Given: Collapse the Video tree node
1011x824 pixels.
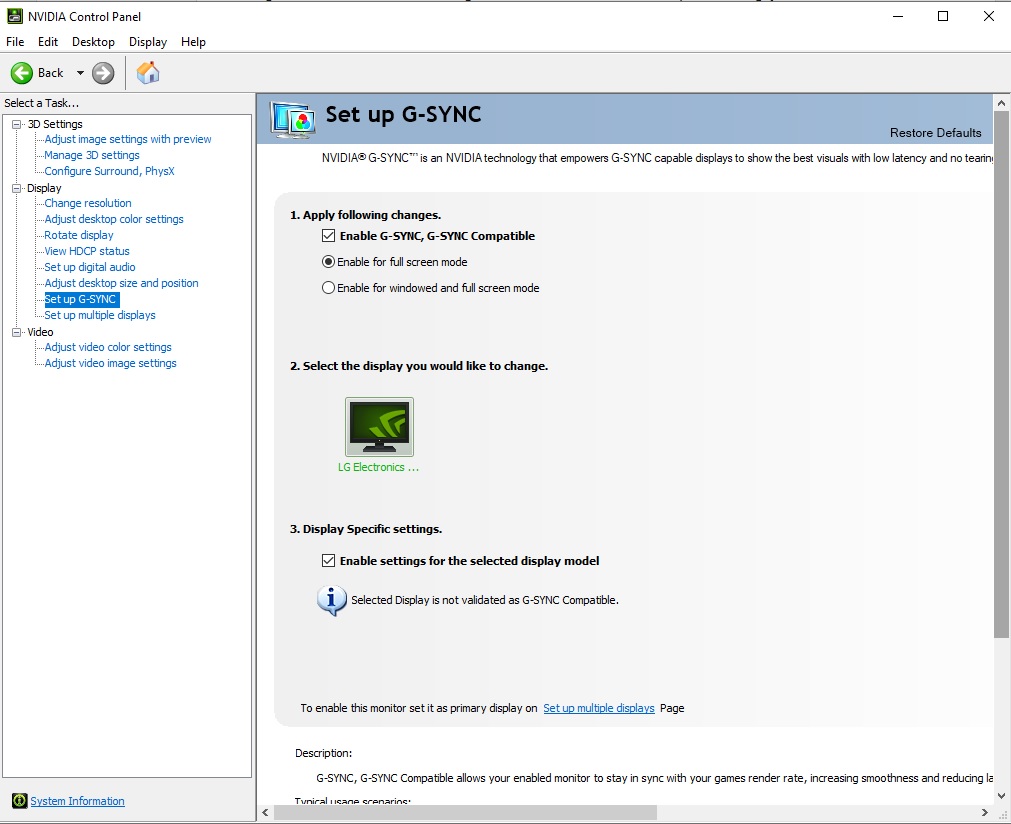Looking at the screenshot, I should 17,332.
